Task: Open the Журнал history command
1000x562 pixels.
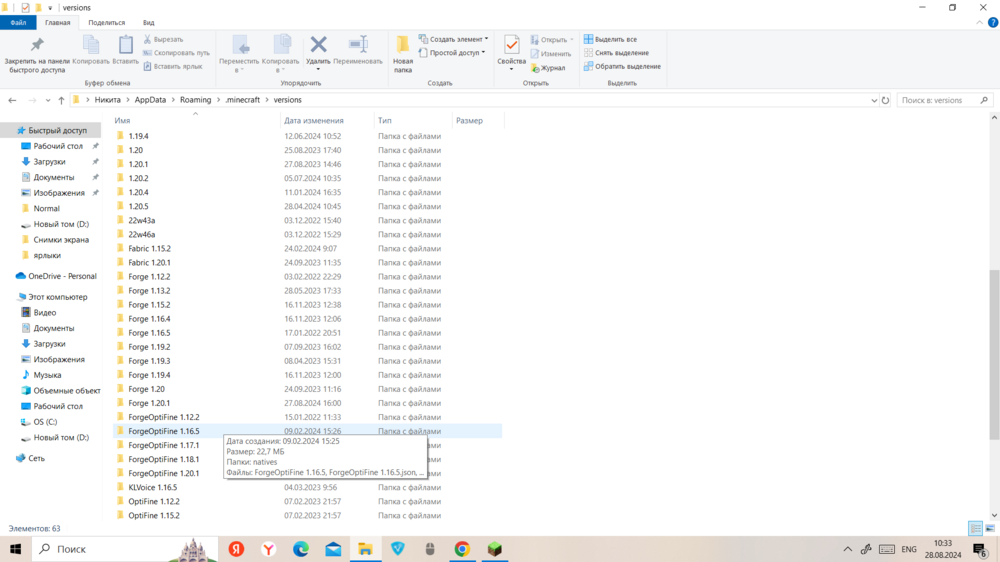Action: tap(548, 68)
